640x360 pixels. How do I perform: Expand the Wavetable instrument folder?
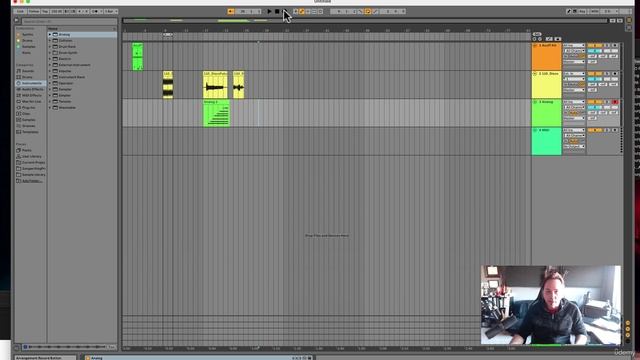pyautogui.click(x=50, y=108)
